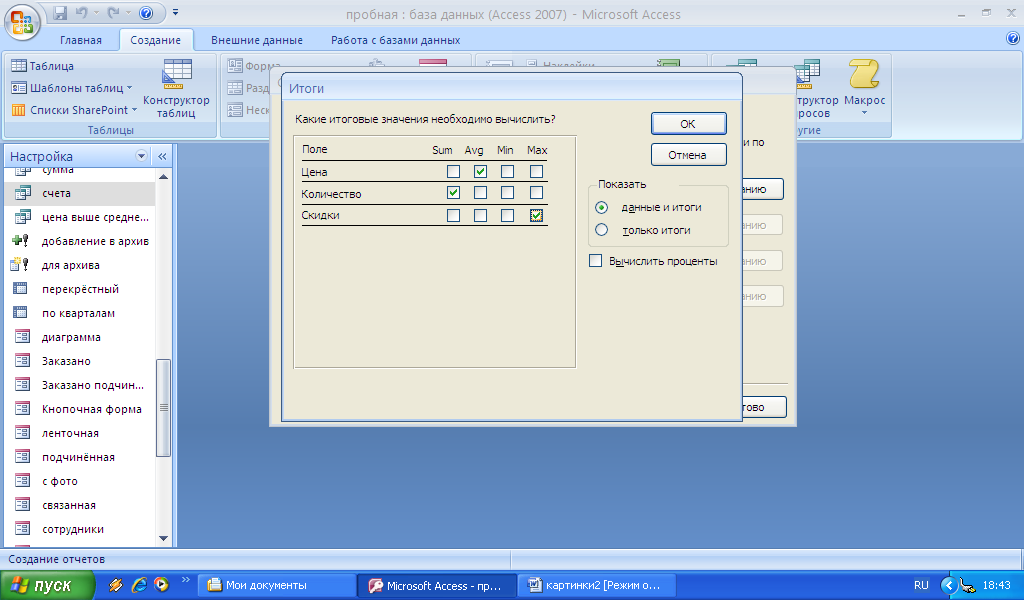Screen dimensions: 1024x600
Task: Expand Шаблоны таблиц dropdown
Action: click(x=129, y=88)
